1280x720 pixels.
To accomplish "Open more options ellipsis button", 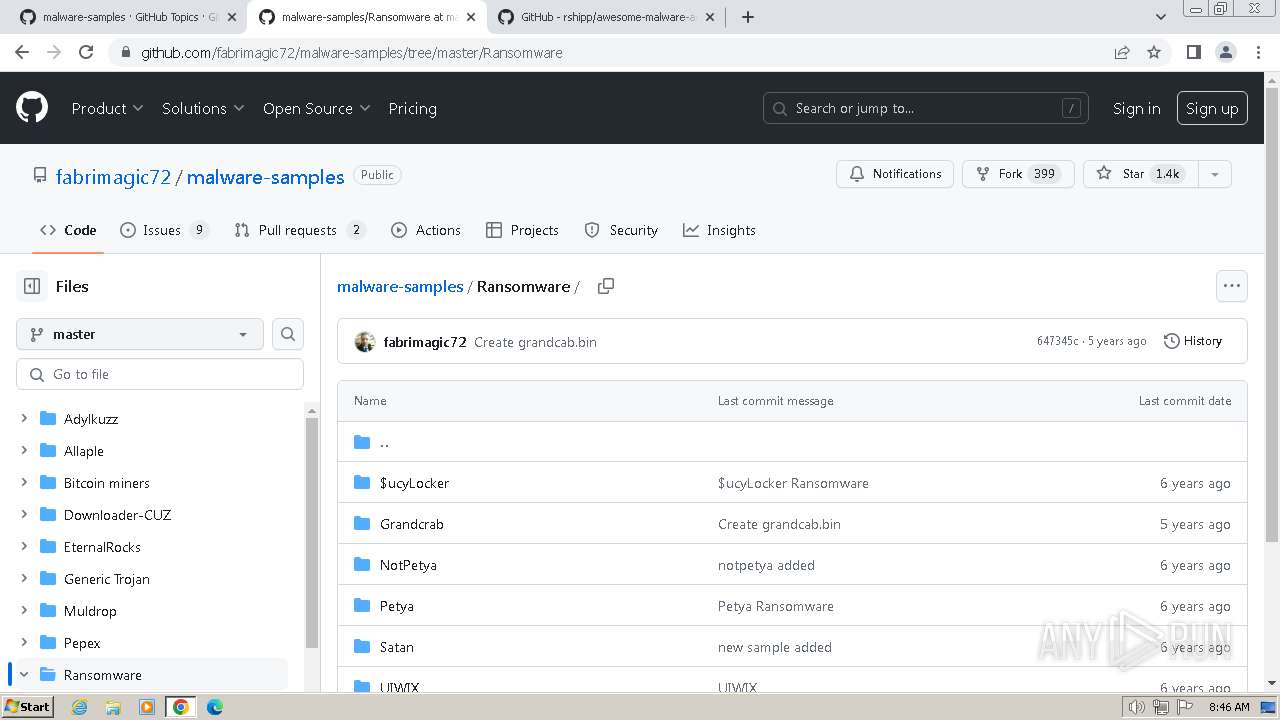I will coord(1232,286).
